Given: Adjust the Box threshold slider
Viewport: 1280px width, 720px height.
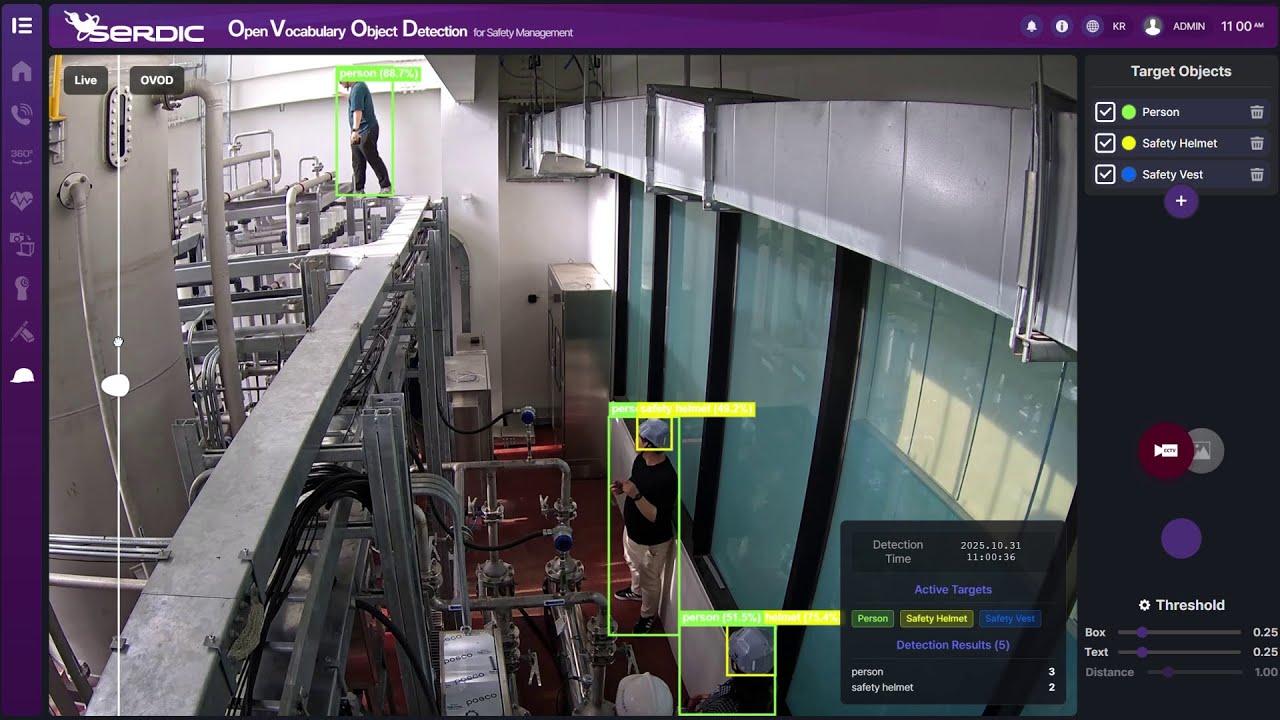Looking at the screenshot, I should coord(1180,632).
